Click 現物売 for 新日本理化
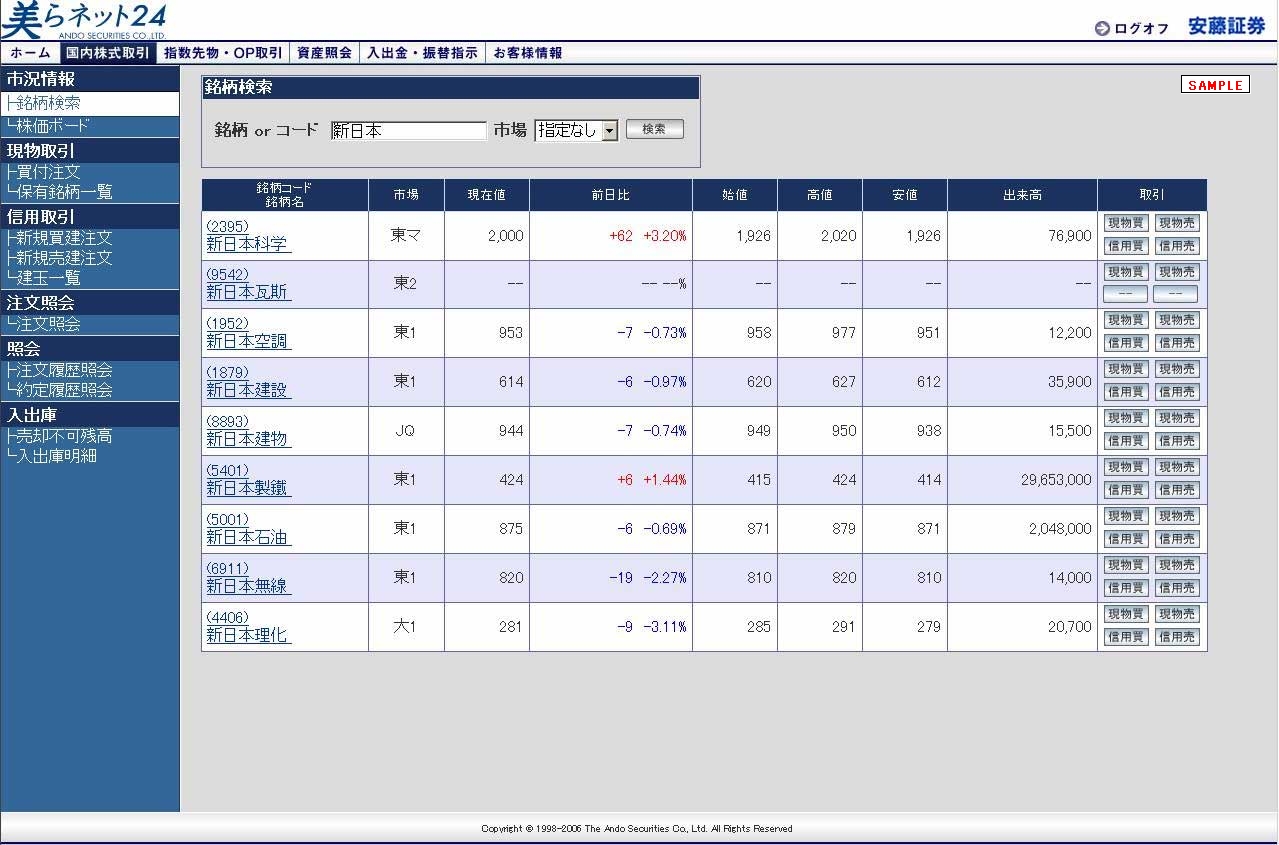Screen dimensions: 1279x845 pyautogui.click(x=1177, y=614)
